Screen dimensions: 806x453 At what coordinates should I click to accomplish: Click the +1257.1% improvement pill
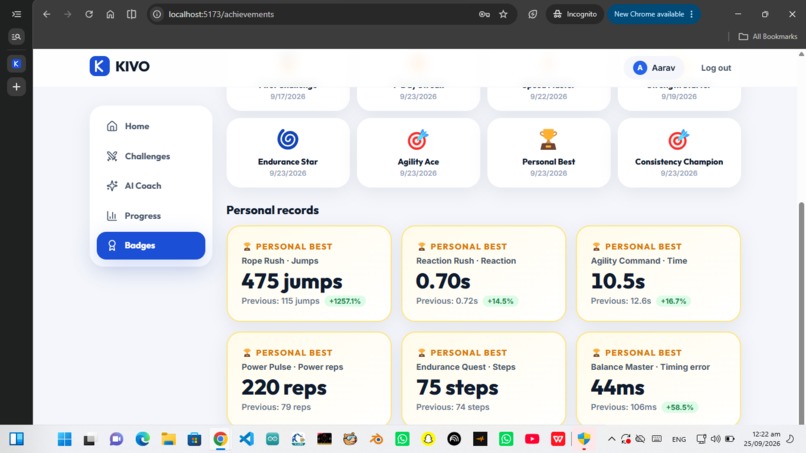pyautogui.click(x=344, y=301)
